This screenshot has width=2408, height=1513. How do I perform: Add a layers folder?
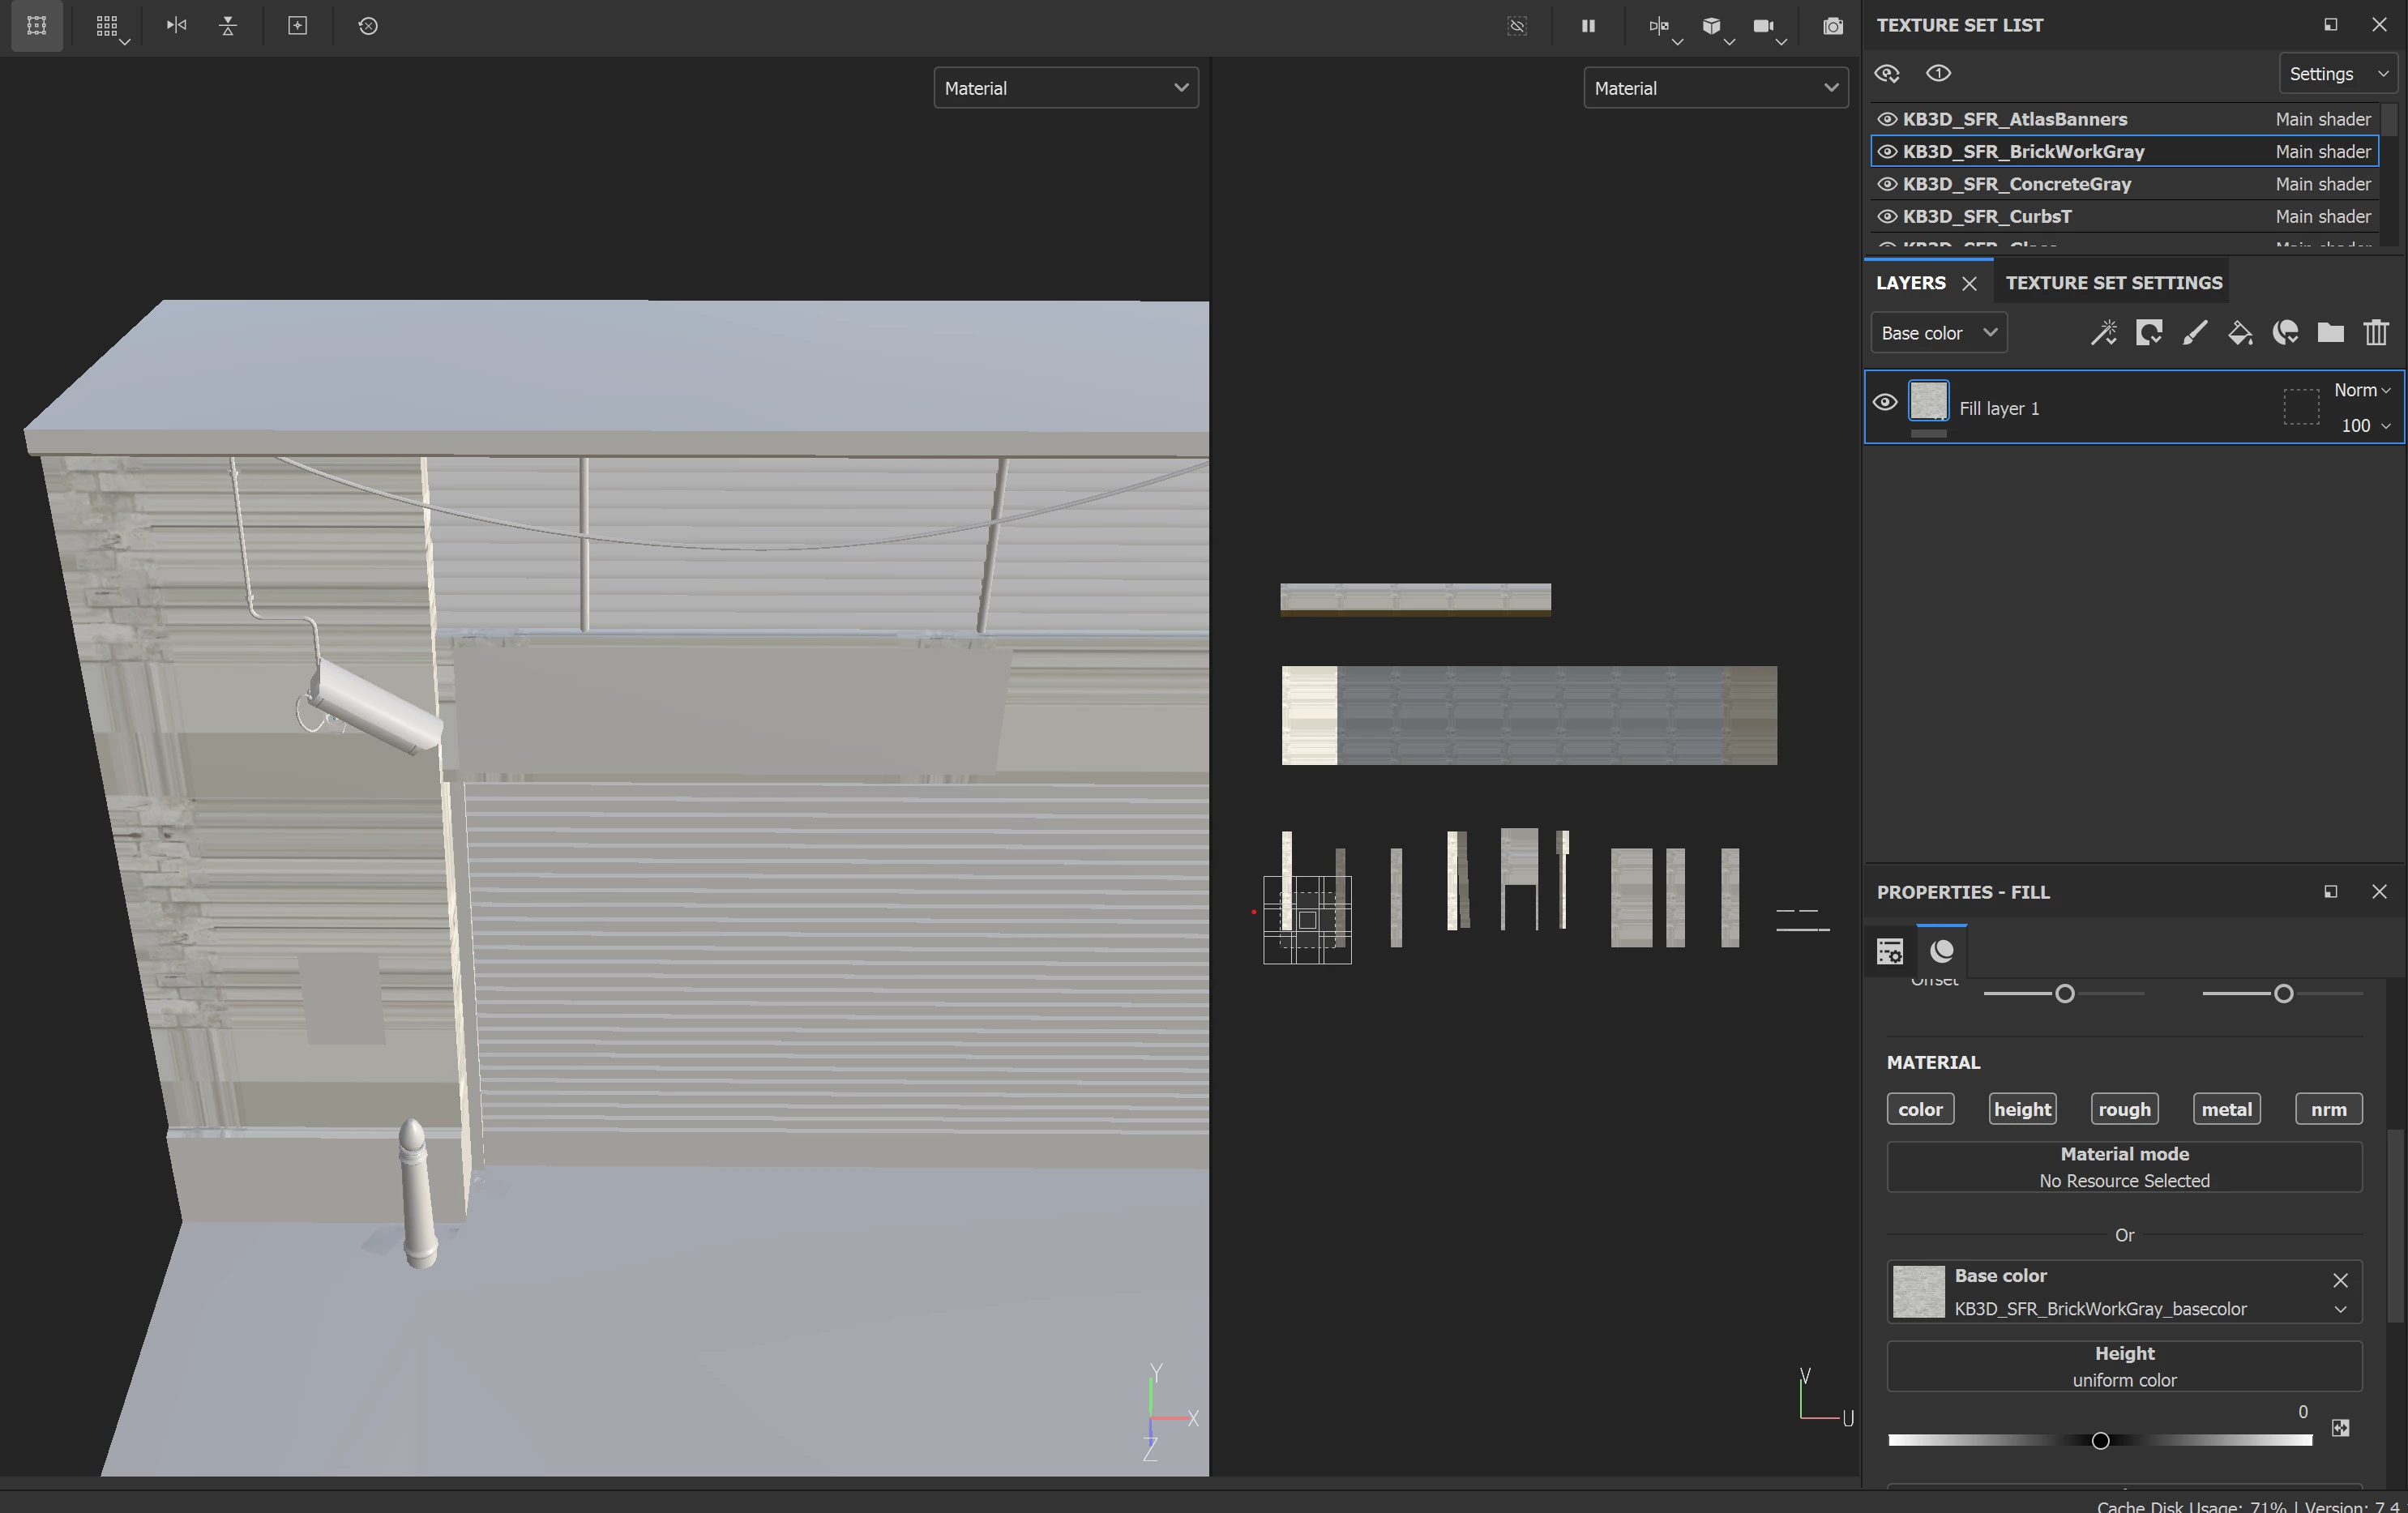2330,333
